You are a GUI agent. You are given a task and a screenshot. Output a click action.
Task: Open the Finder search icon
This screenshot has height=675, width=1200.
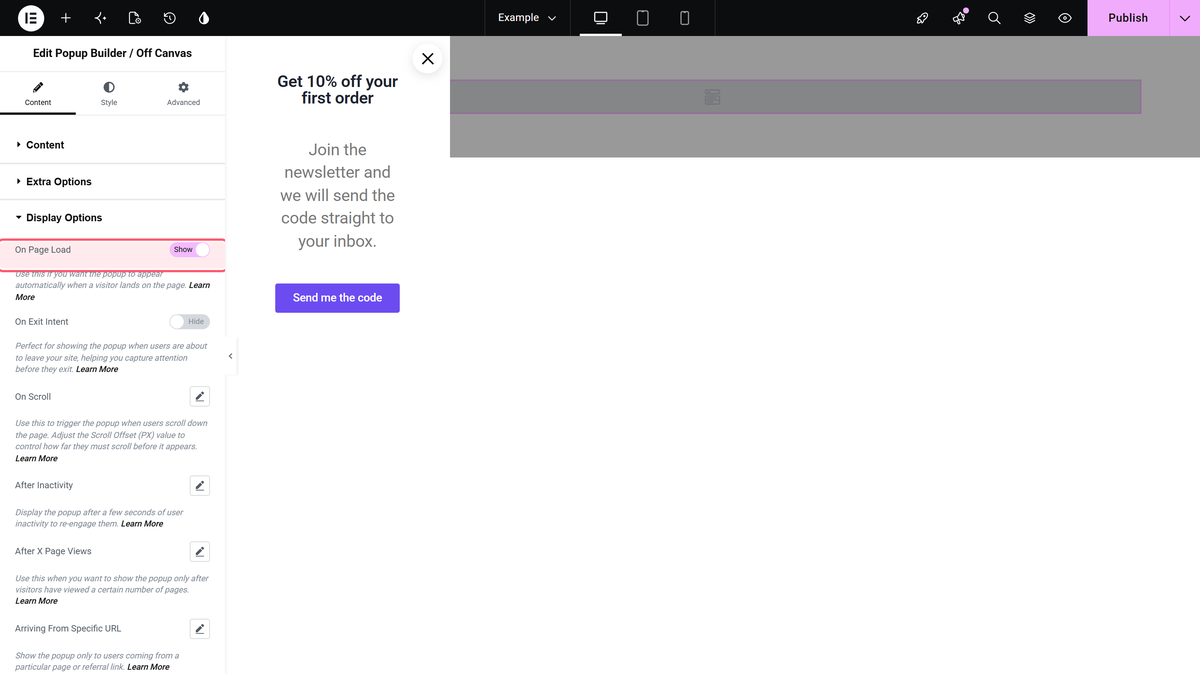[x=994, y=18]
